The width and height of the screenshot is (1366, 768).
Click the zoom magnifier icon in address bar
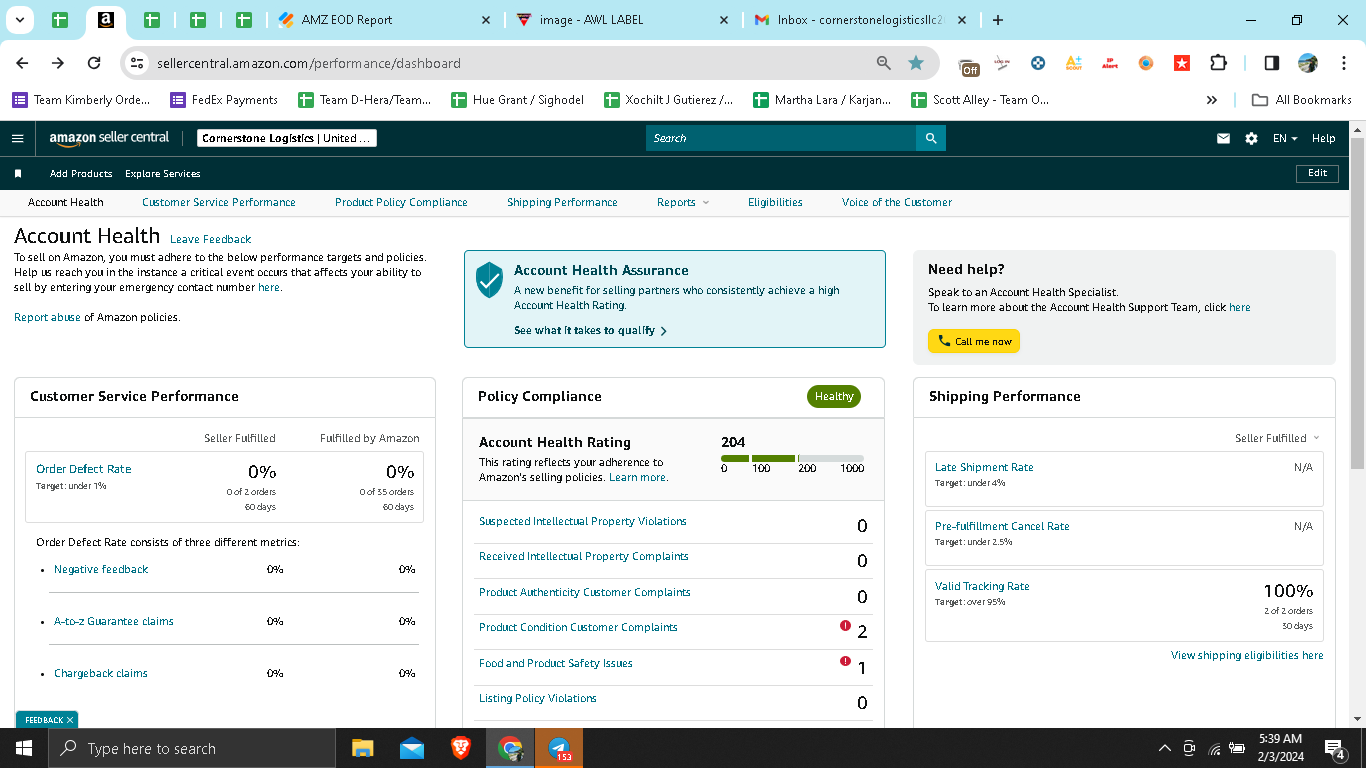883,63
